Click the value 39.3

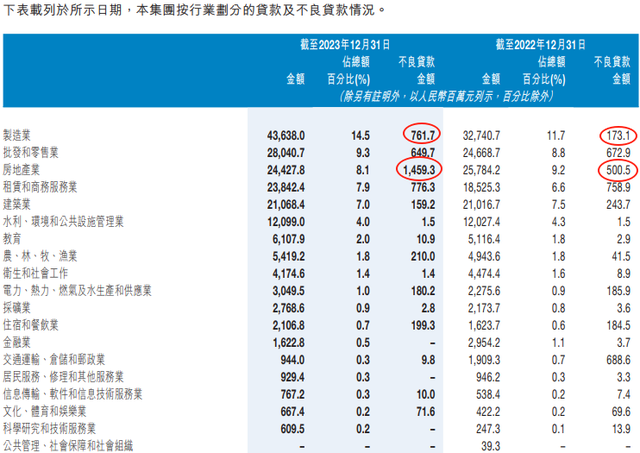coord(491,446)
